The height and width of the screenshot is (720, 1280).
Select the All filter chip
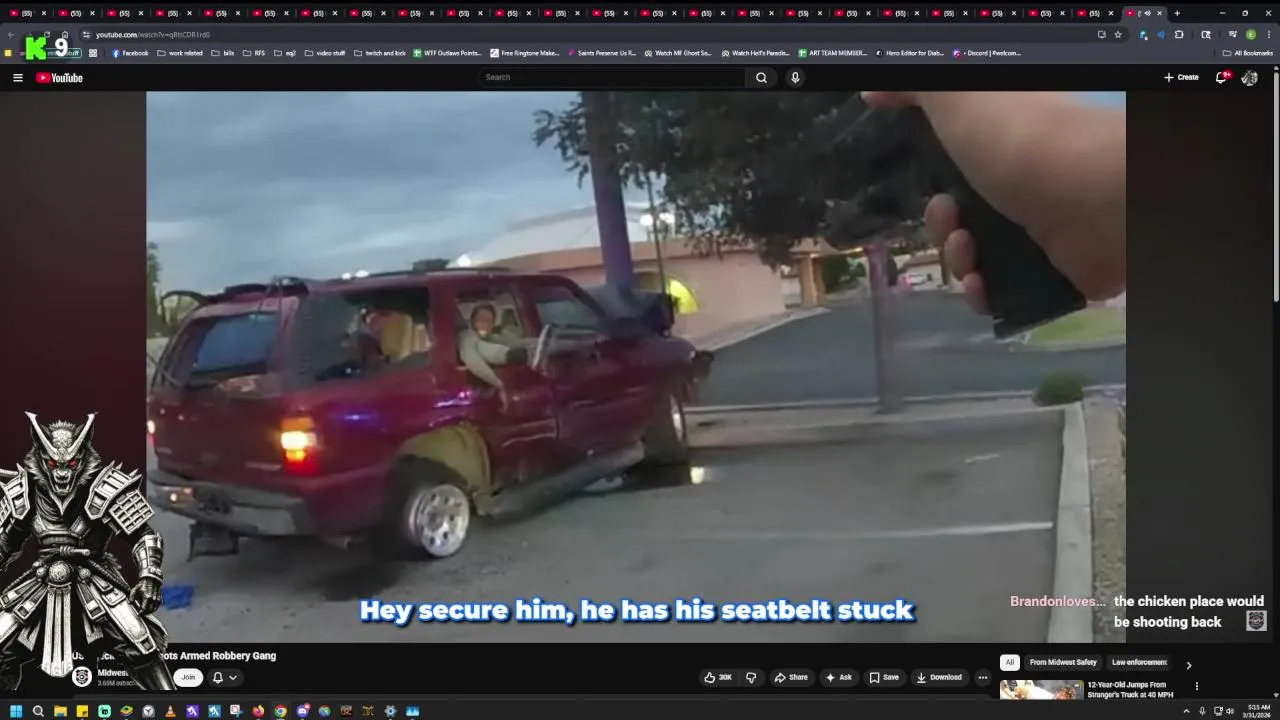(1010, 662)
